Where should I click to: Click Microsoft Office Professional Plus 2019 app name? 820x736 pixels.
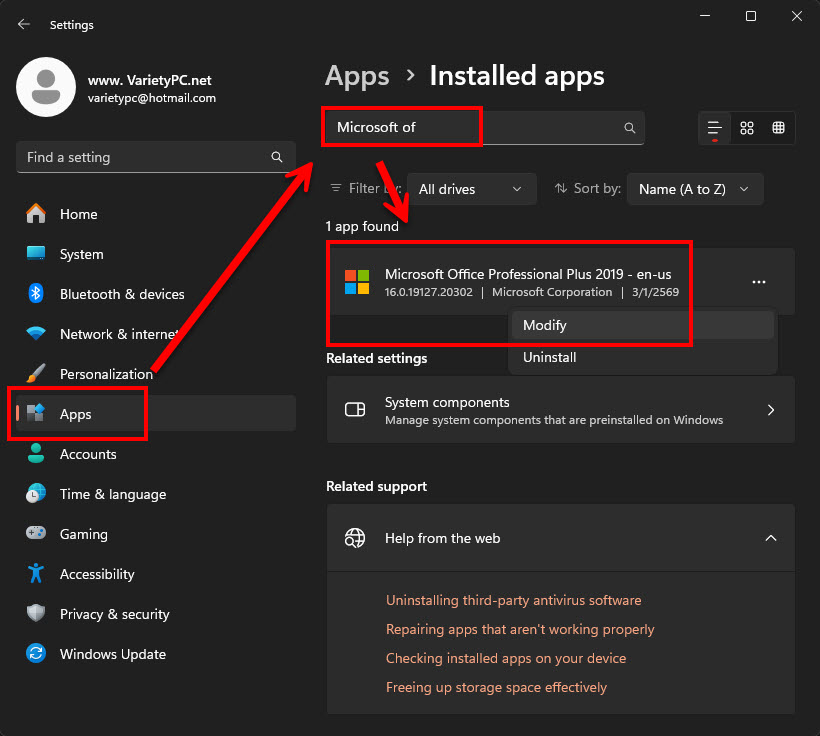pyautogui.click(x=528, y=274)
